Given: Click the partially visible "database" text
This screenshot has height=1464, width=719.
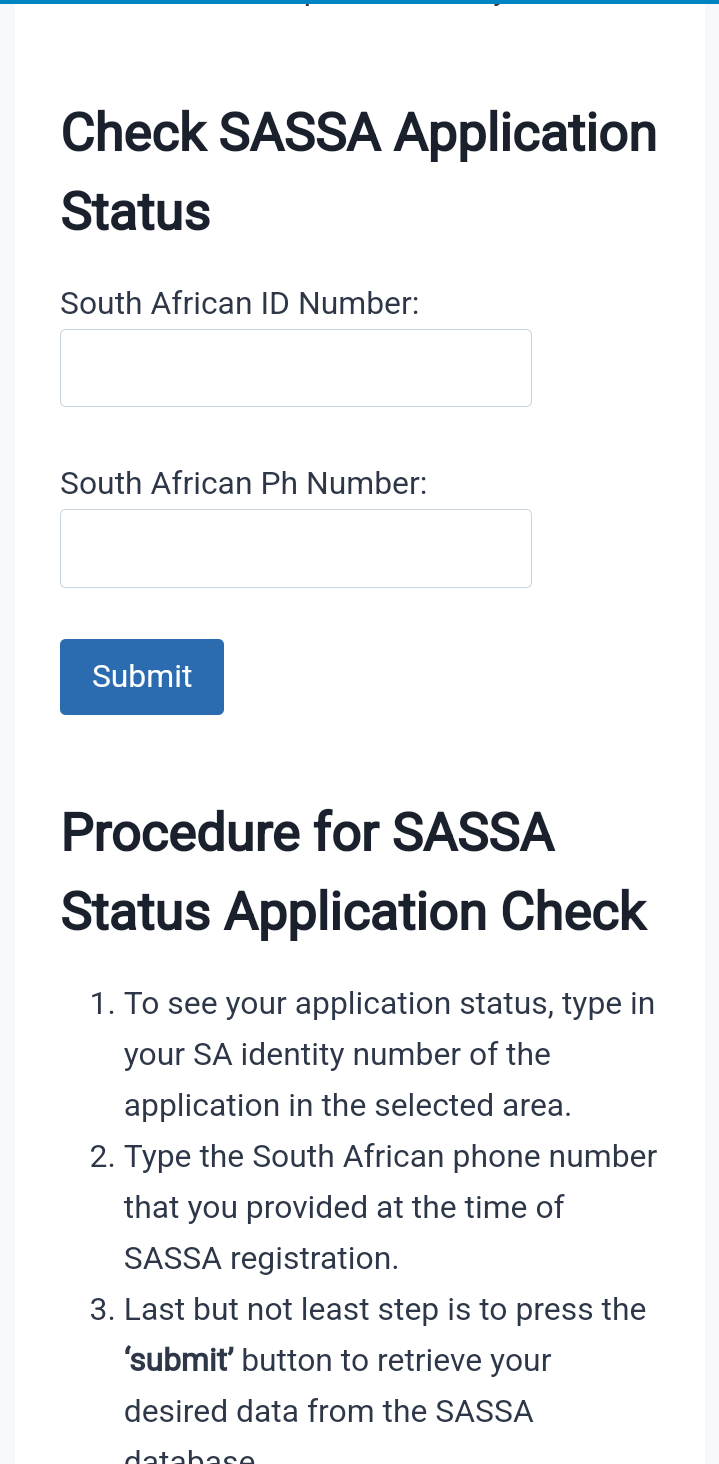Looking at the screenshot, I should 189,1458.
